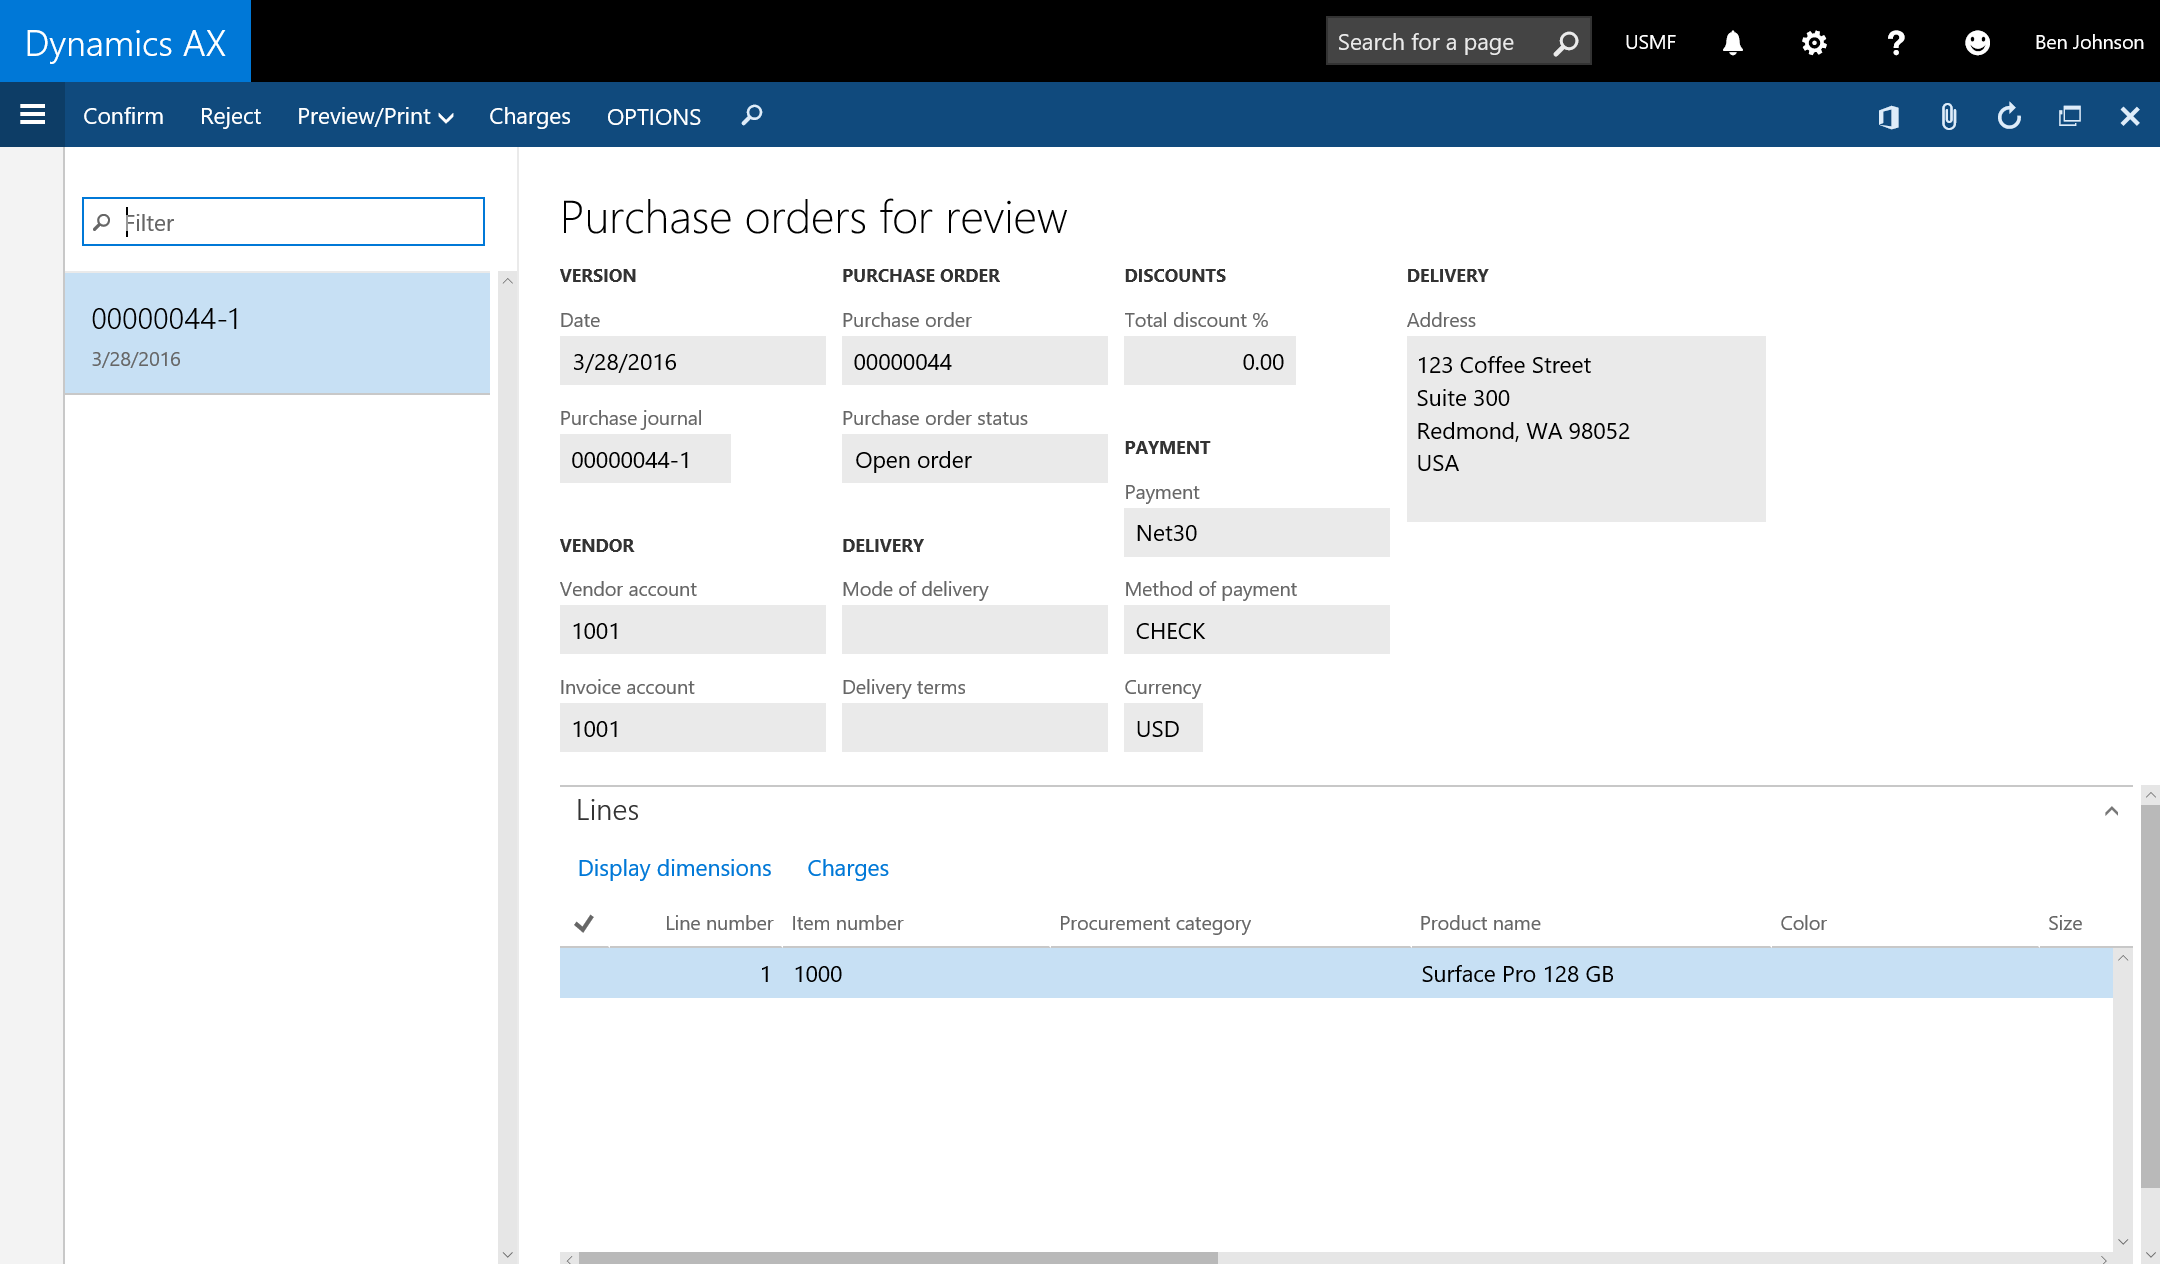Click the help question mark icon
This screenshot has height=1264, width=2160.
tap(1895, 42)
